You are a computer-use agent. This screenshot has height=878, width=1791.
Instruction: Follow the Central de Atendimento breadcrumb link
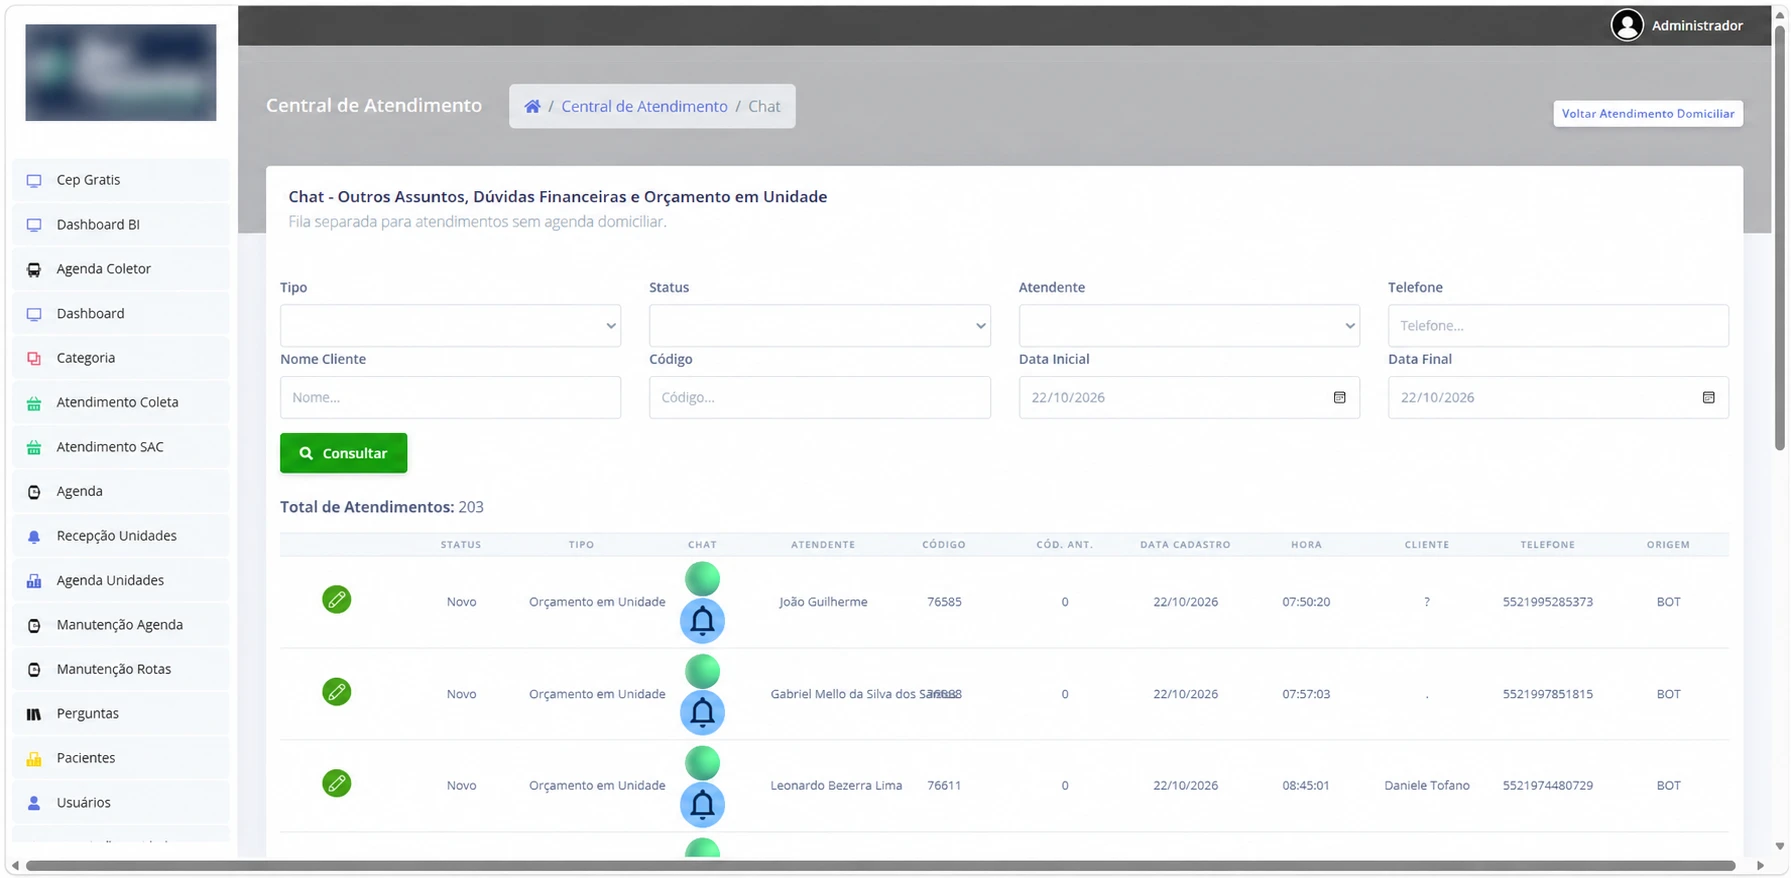644,106
